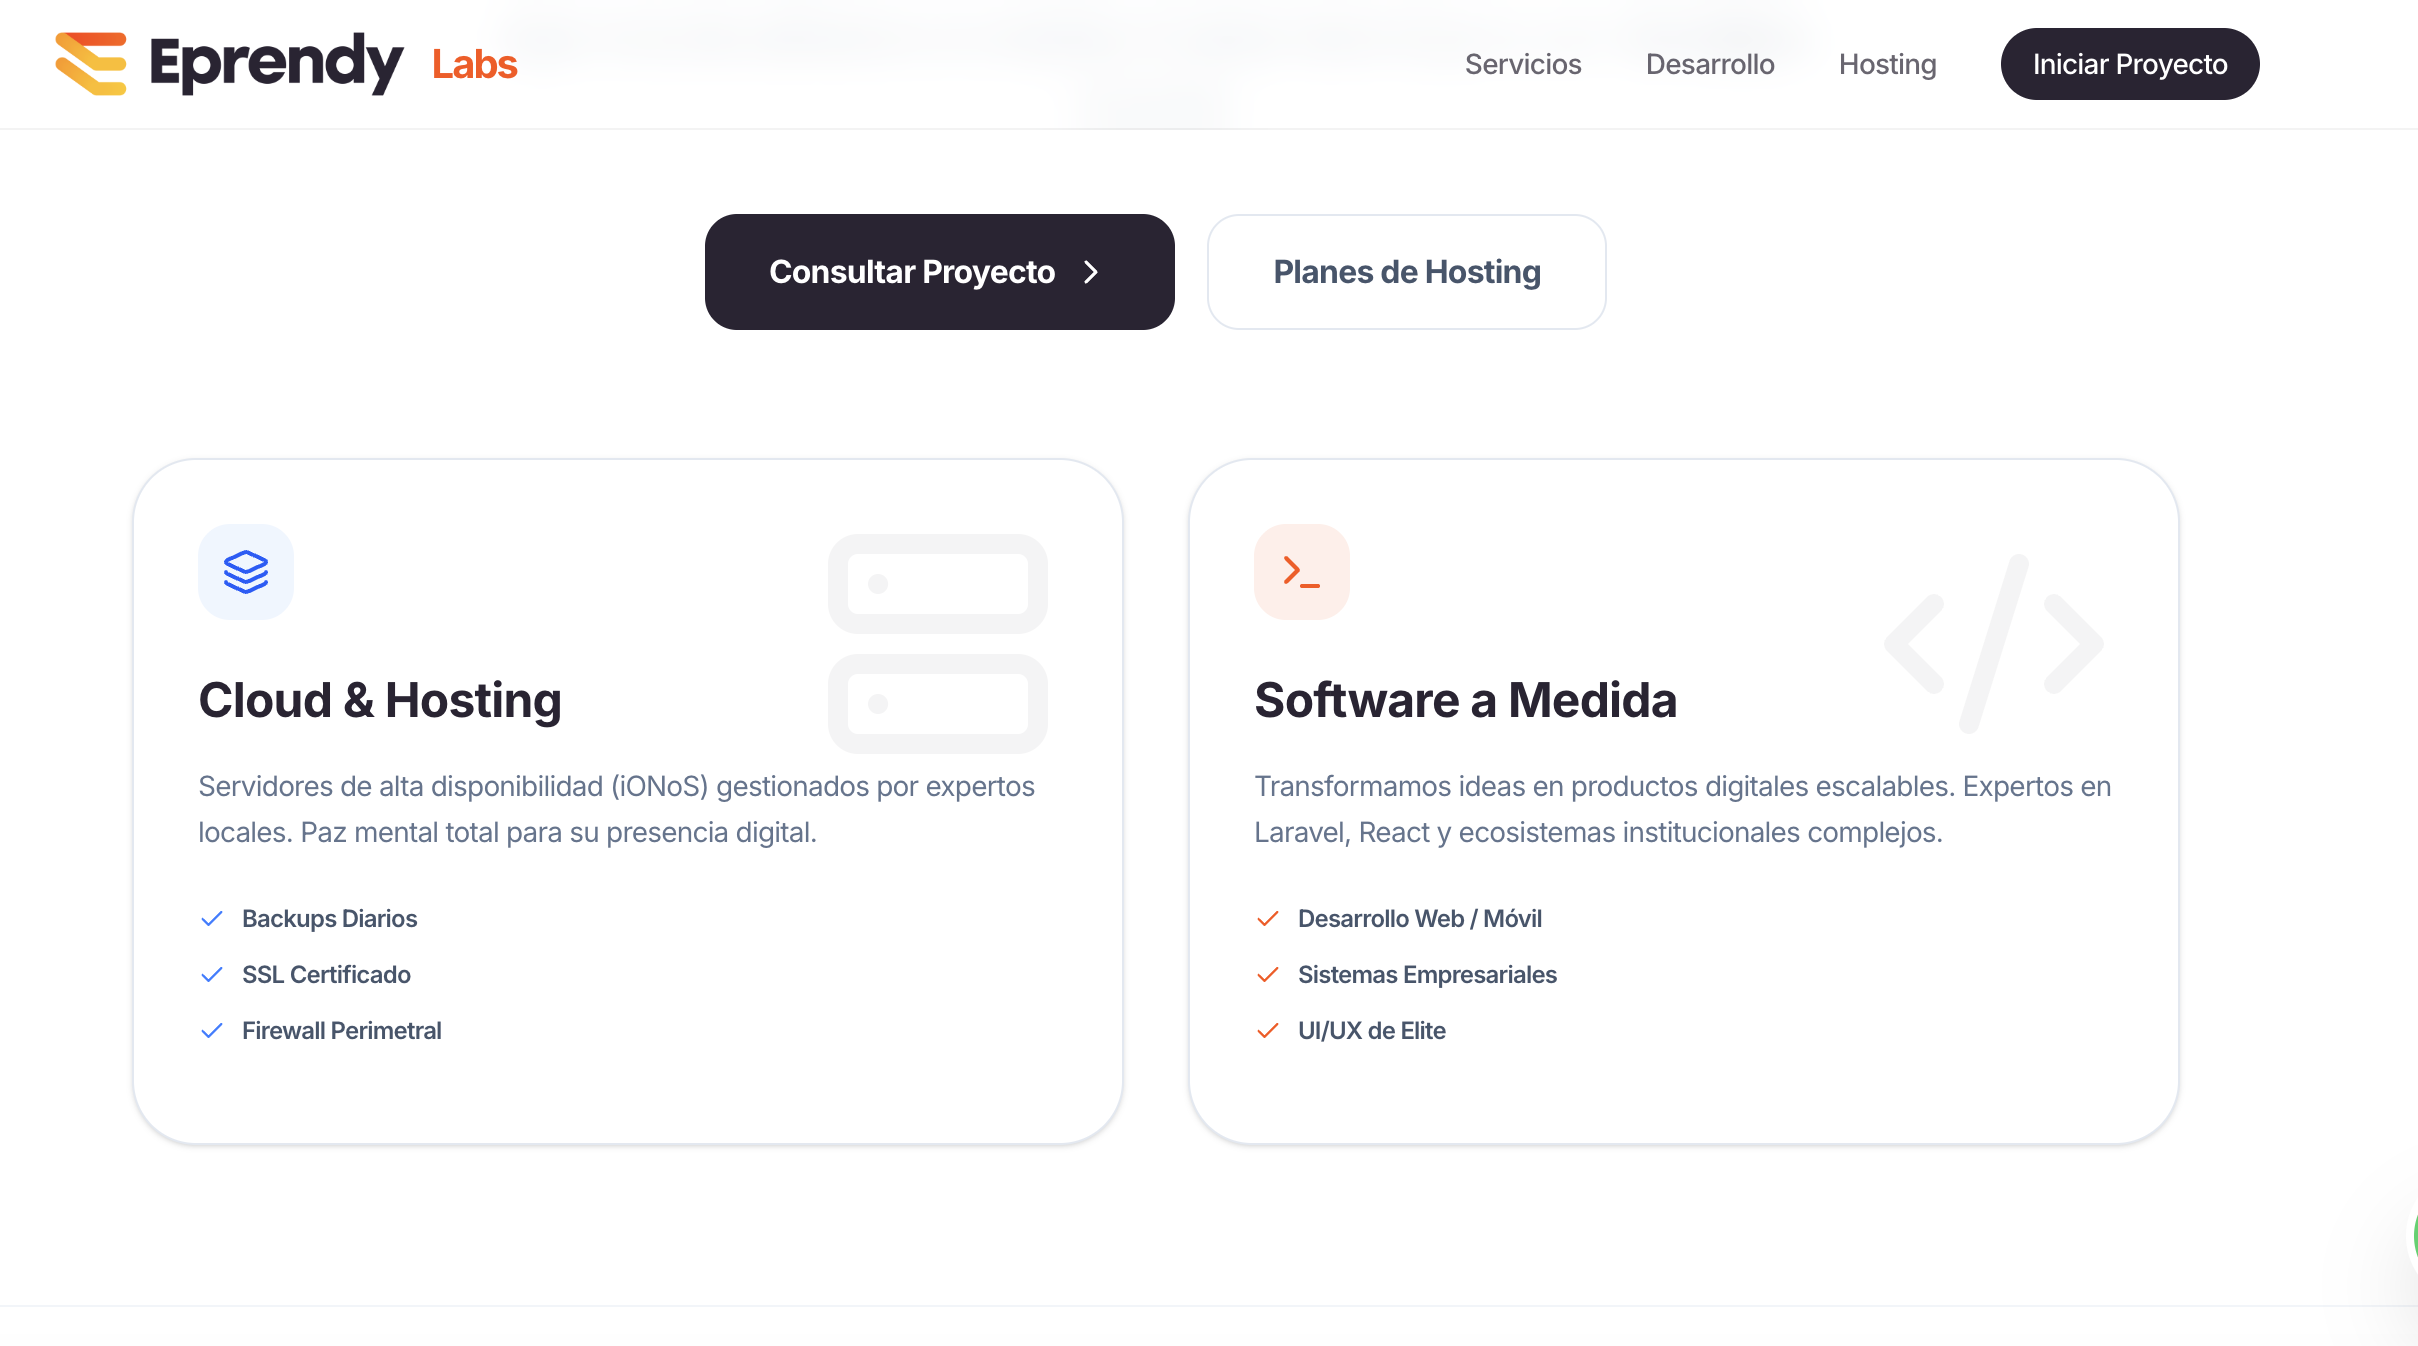This screenshot has width=2418, height=1346.
Task: Select the Software a Medida card heading
Action: pos(1465,700)
